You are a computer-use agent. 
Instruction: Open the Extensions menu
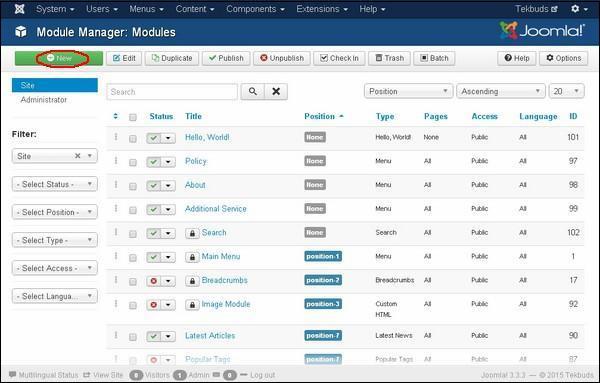pyautogui.click(x=322, y=9)
